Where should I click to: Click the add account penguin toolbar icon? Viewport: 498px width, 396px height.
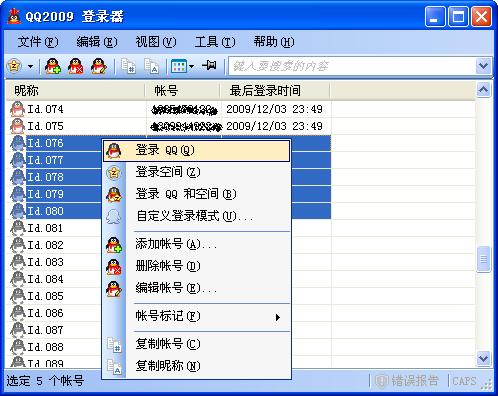pos(53,66)
